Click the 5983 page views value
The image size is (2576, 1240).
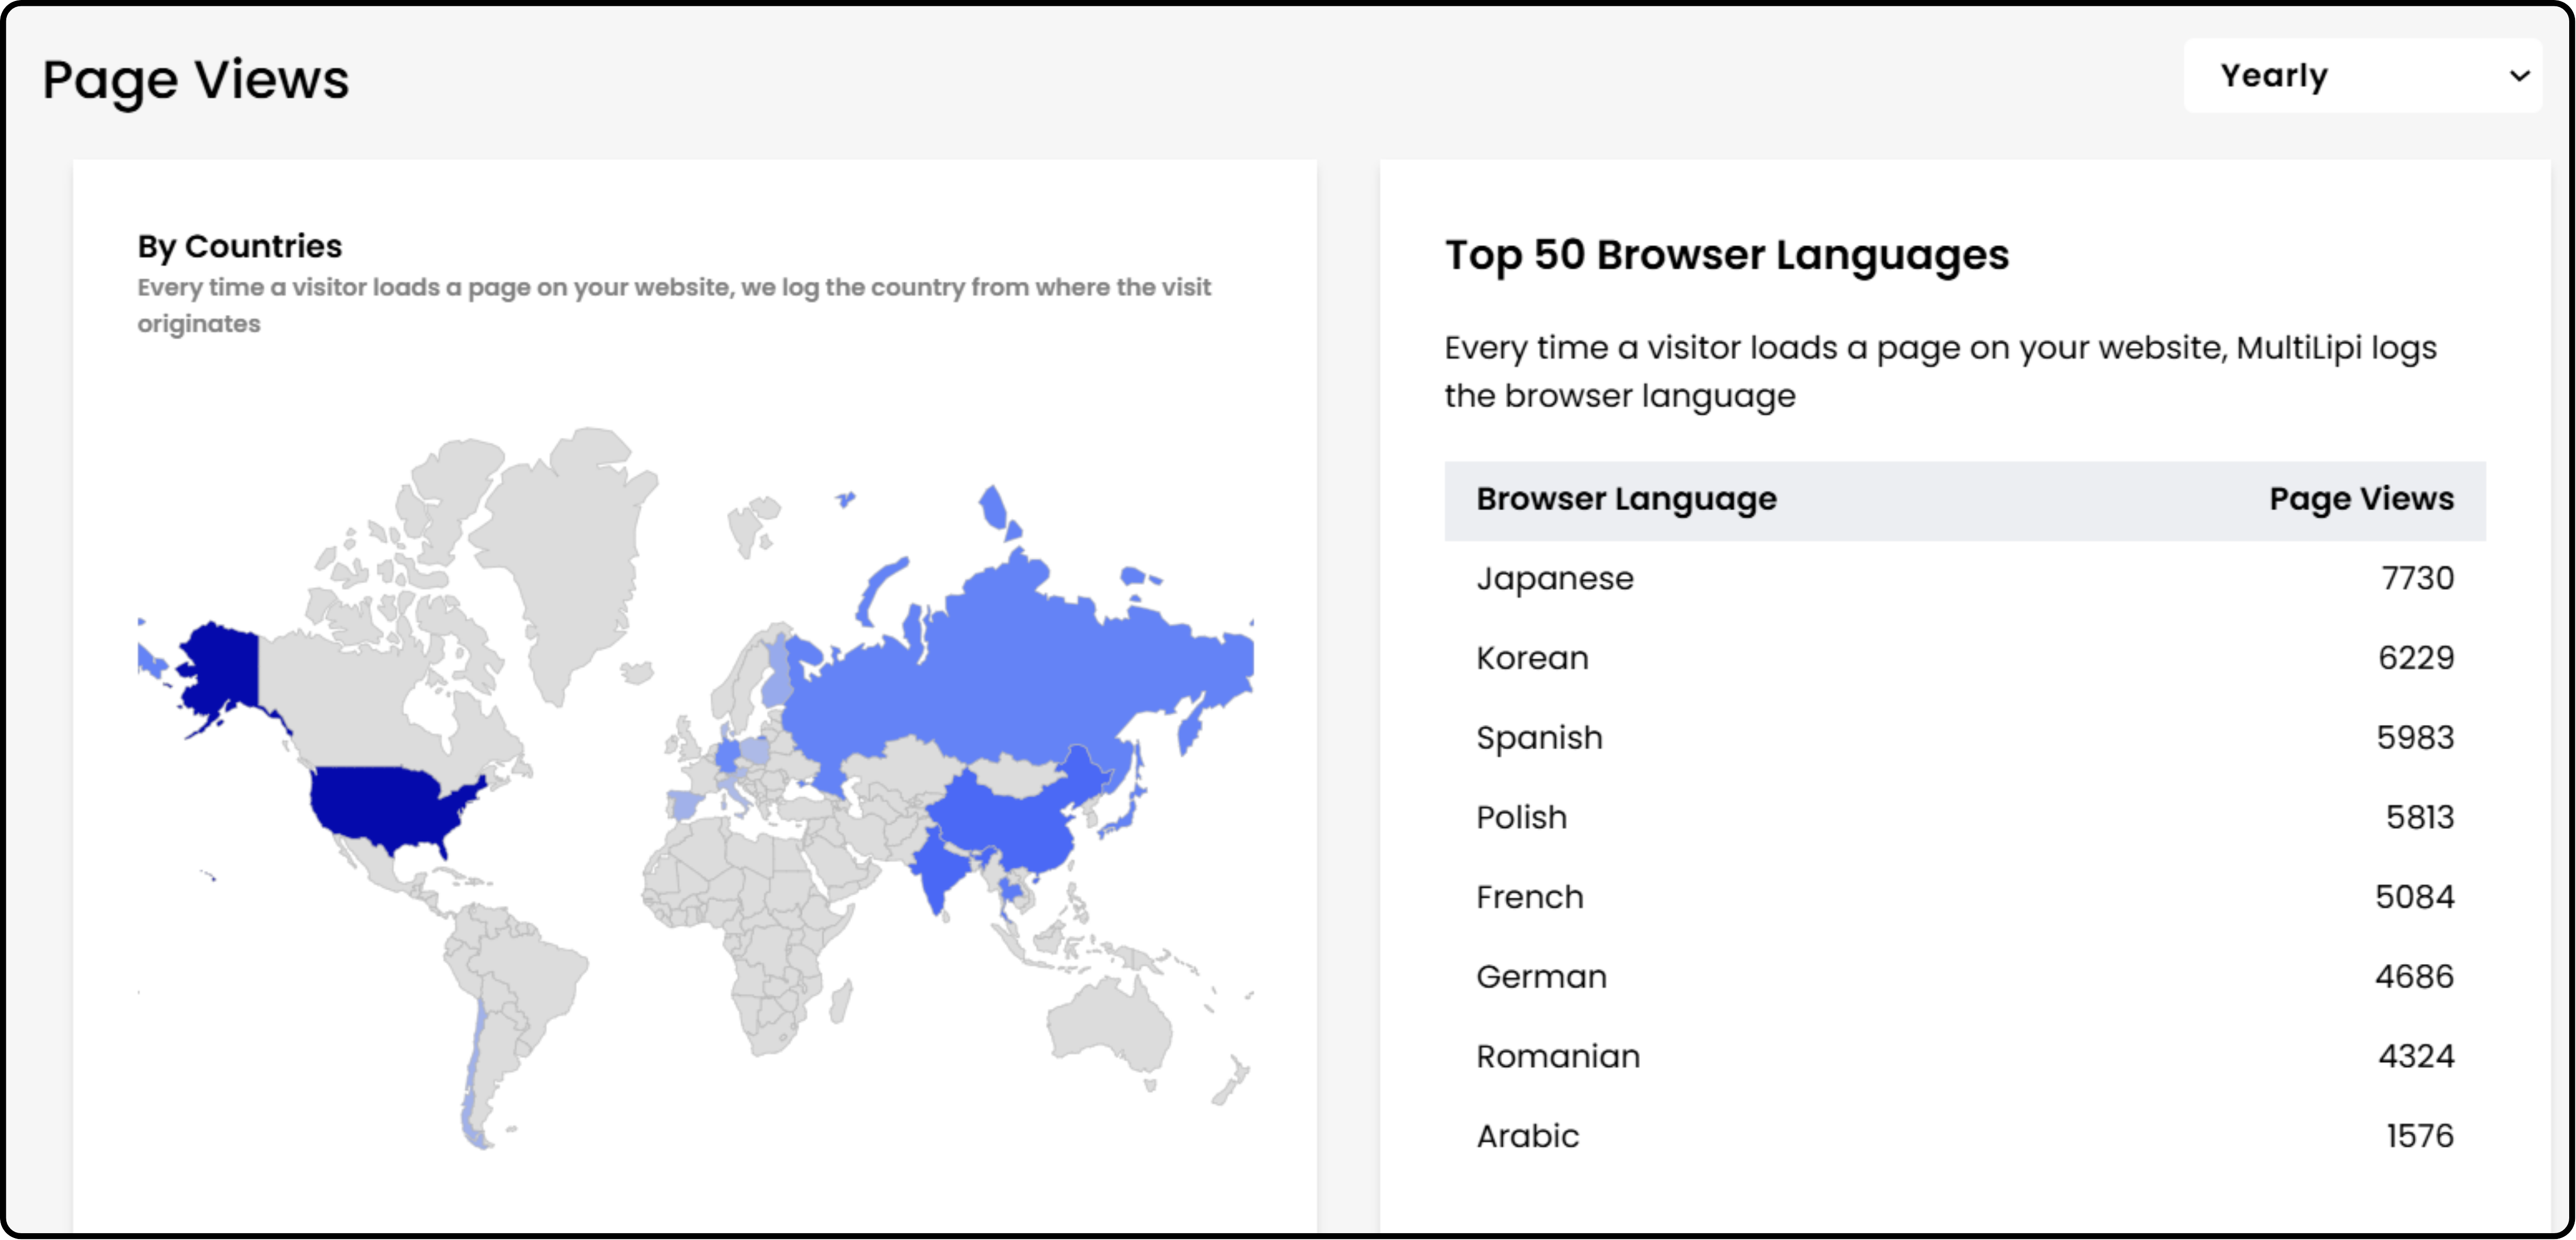click(x=2415, y=738)
